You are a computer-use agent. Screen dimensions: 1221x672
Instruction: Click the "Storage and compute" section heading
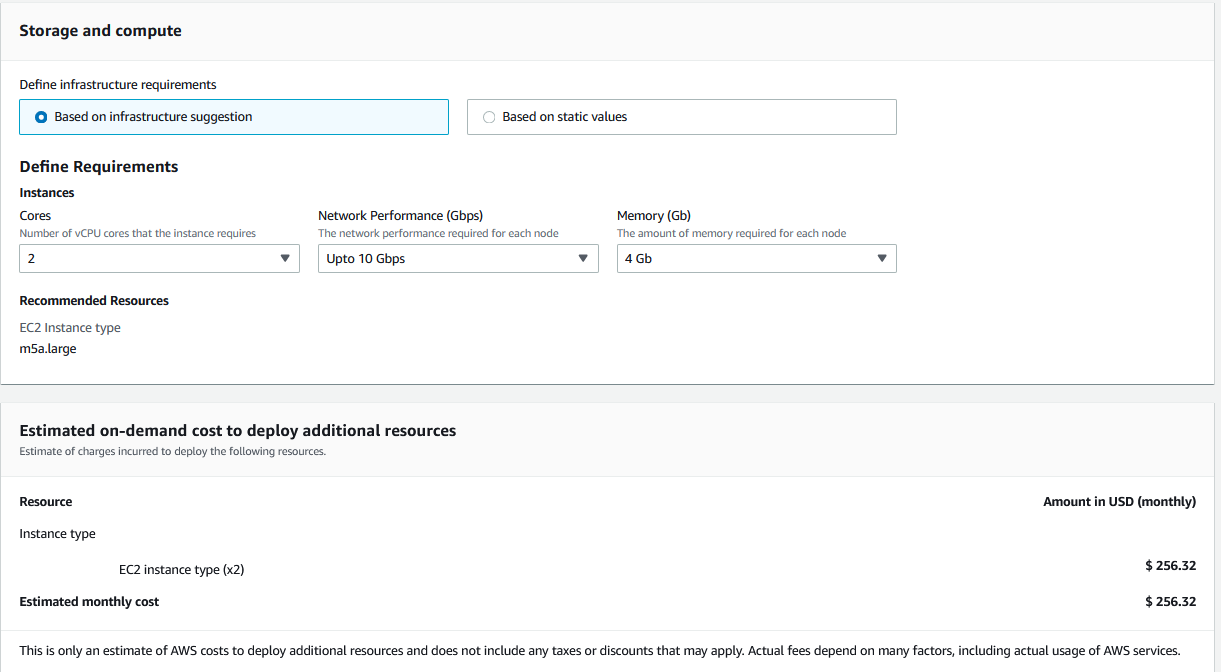tap(100, 31)
